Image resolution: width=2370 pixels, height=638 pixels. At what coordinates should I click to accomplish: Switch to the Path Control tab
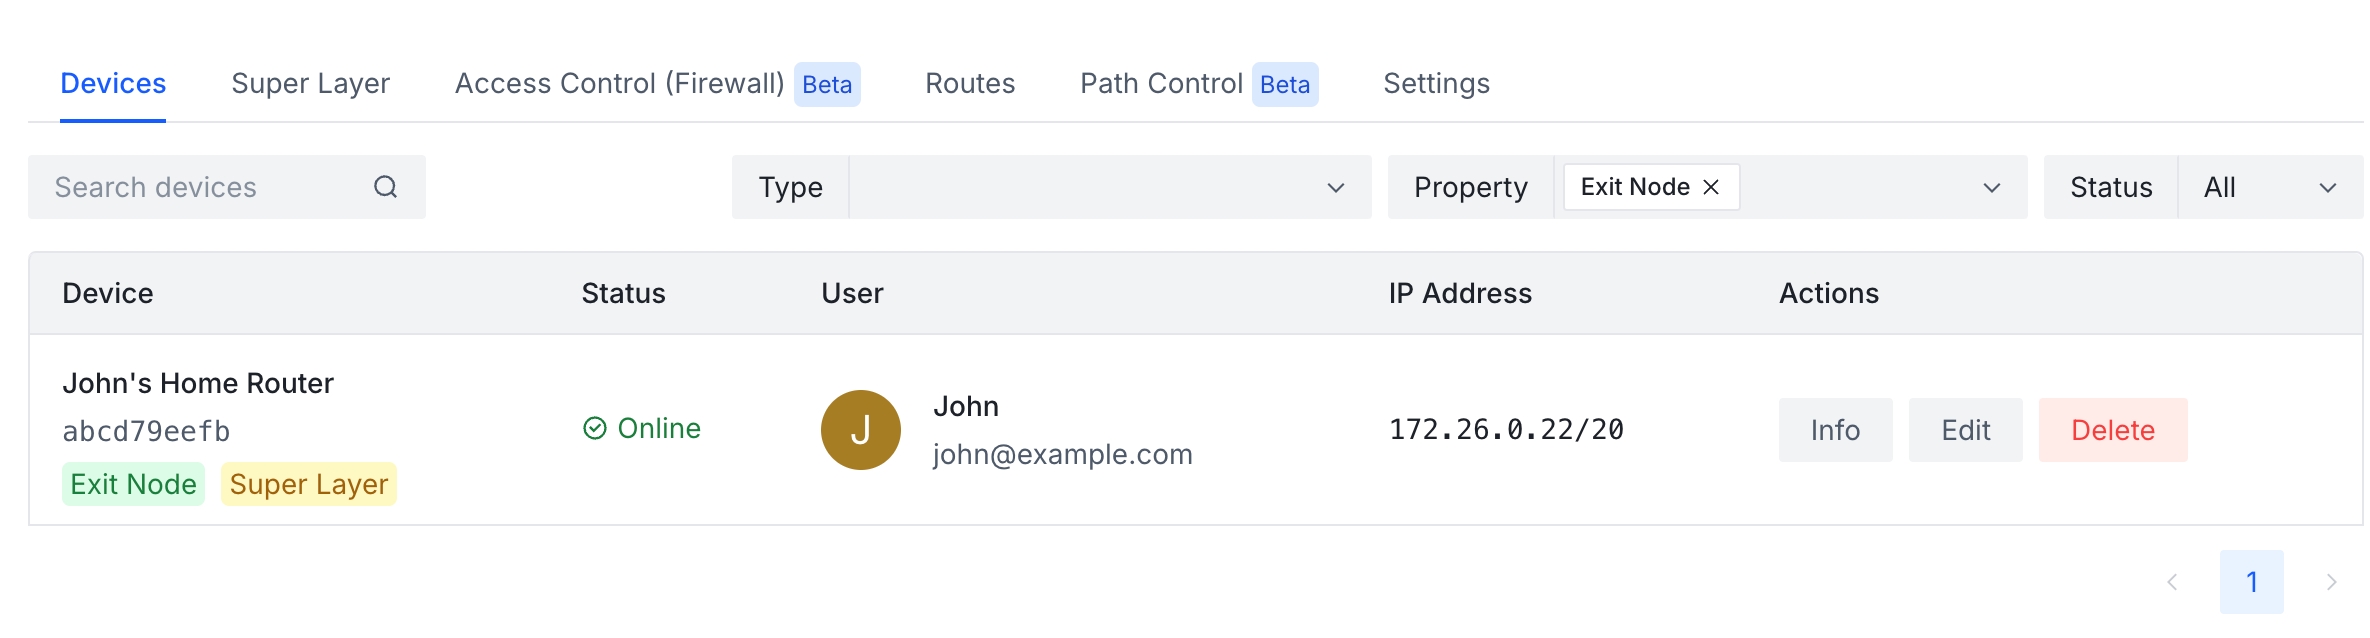point(1161,84)
